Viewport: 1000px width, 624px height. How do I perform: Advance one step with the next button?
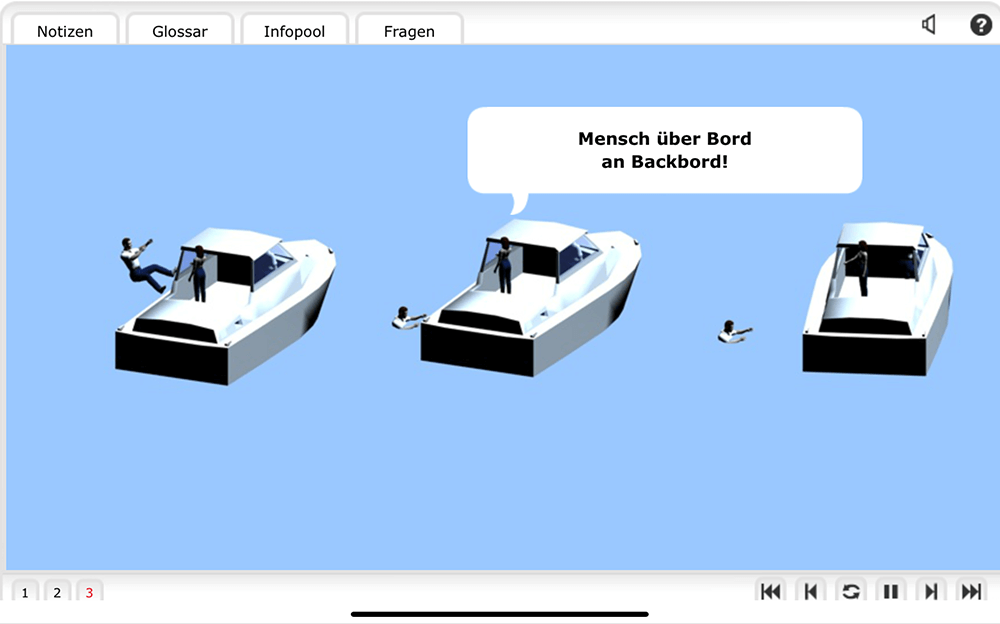point(931,591)
